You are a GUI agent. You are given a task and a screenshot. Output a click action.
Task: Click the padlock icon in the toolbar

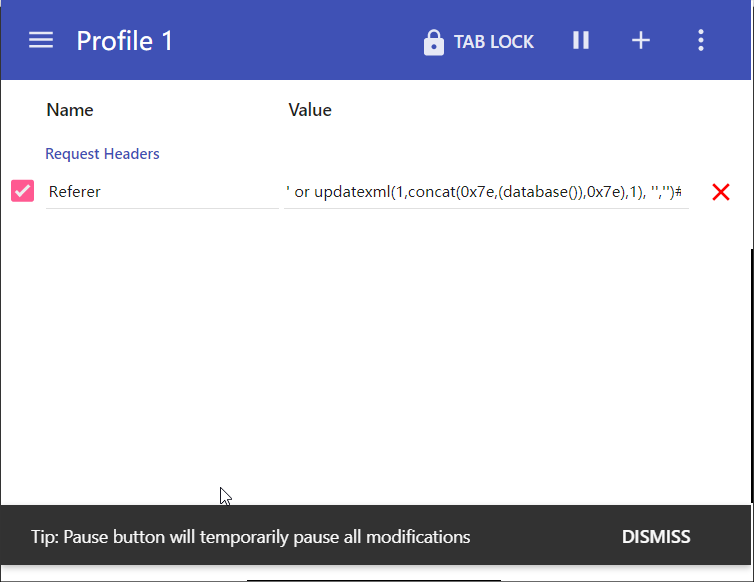(x=433, y=42)
